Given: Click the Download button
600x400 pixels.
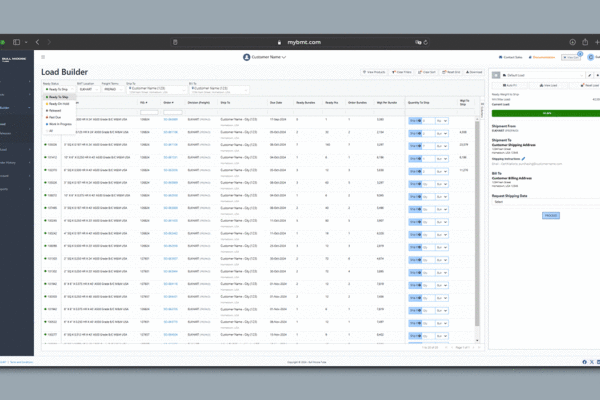Looking at the screenshot, I should 473,73.
